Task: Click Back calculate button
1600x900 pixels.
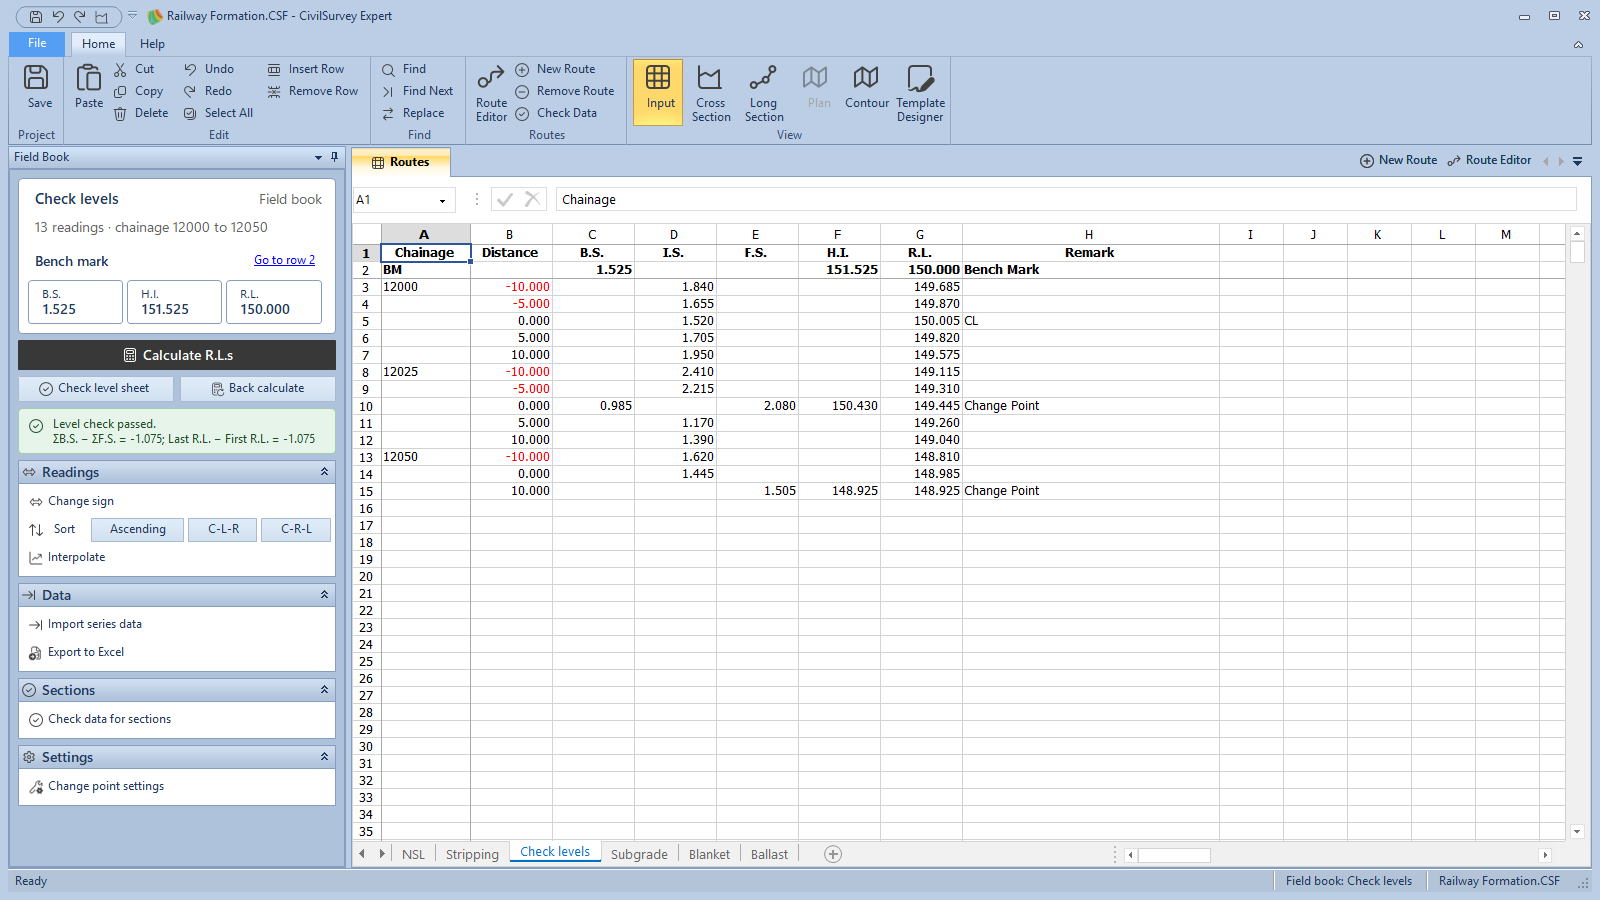Action: (x=258, y=388)
